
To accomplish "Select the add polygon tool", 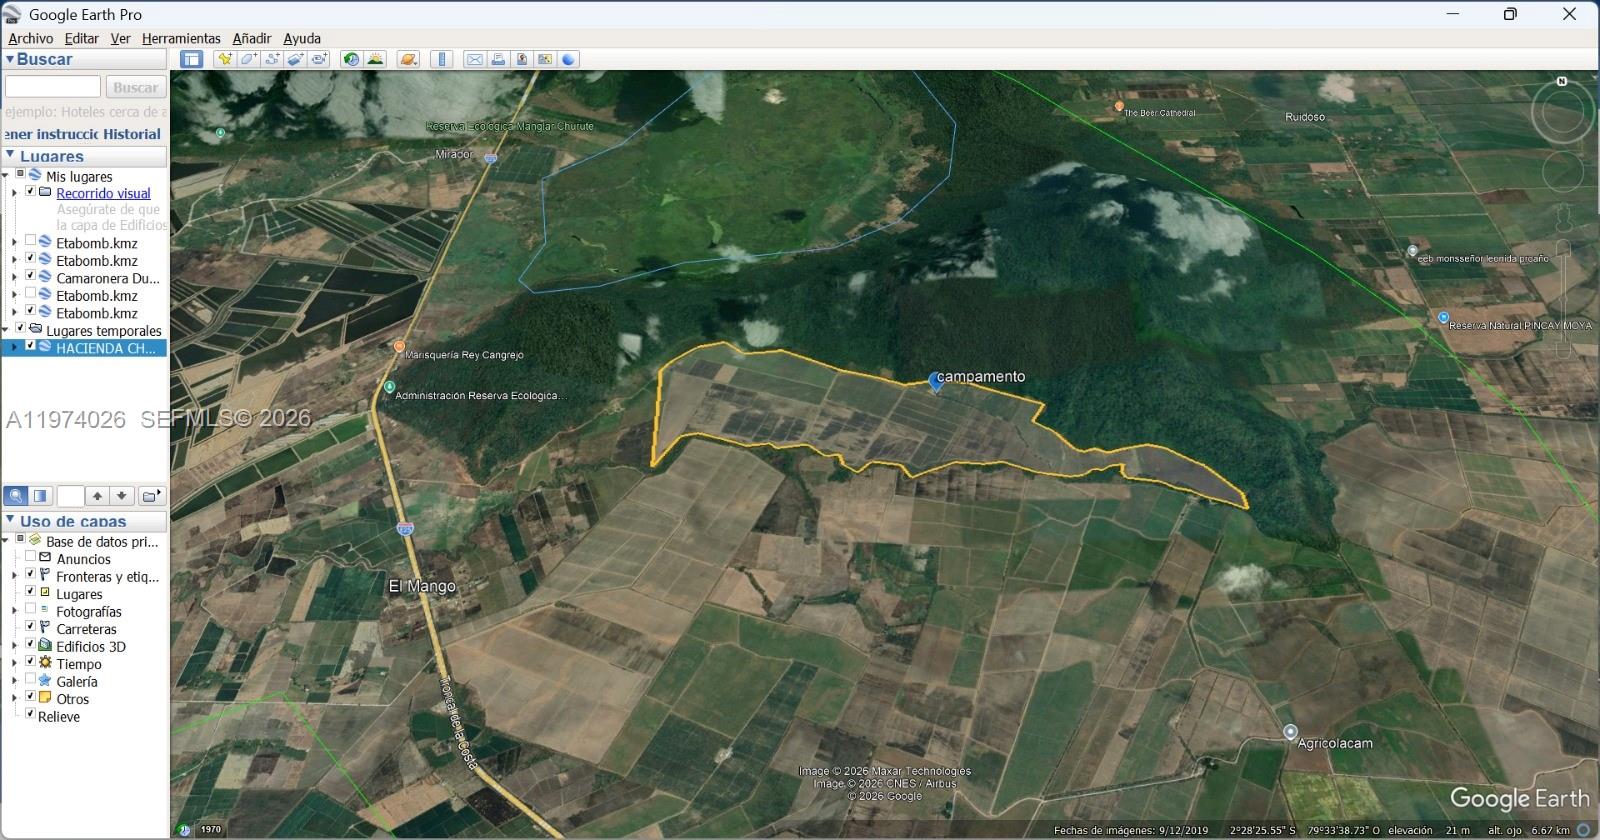I will click(x=248, y=59).
